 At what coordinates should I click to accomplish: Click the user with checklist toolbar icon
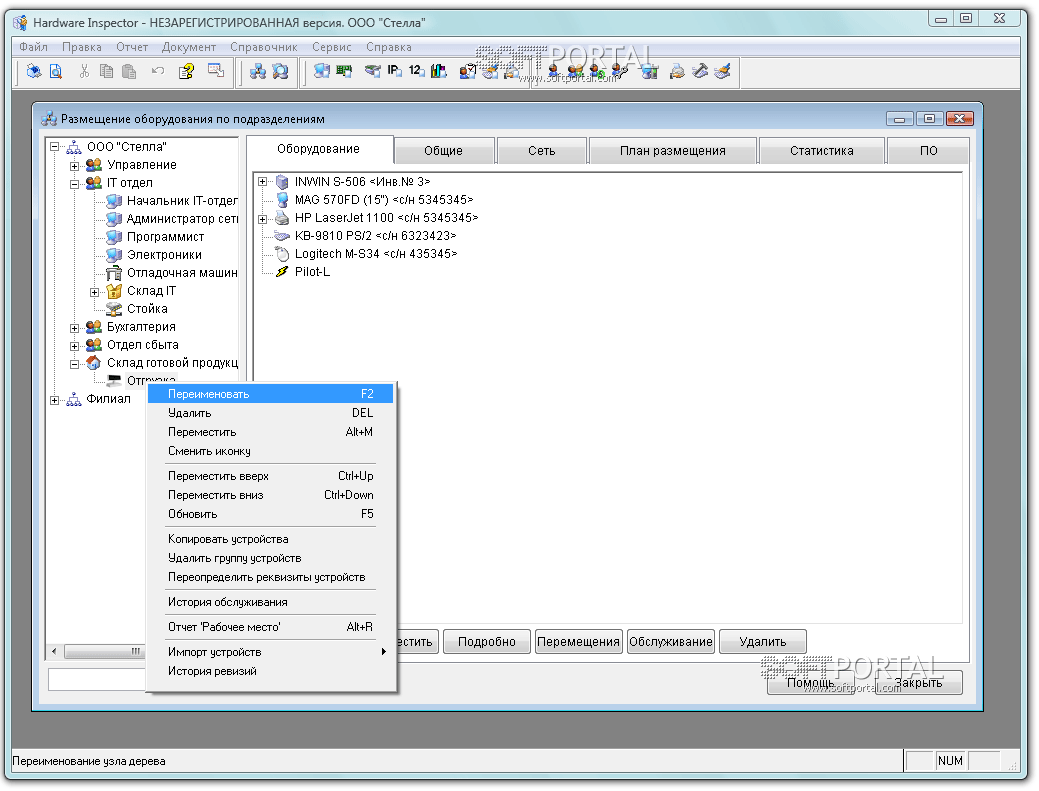(468, 71)
